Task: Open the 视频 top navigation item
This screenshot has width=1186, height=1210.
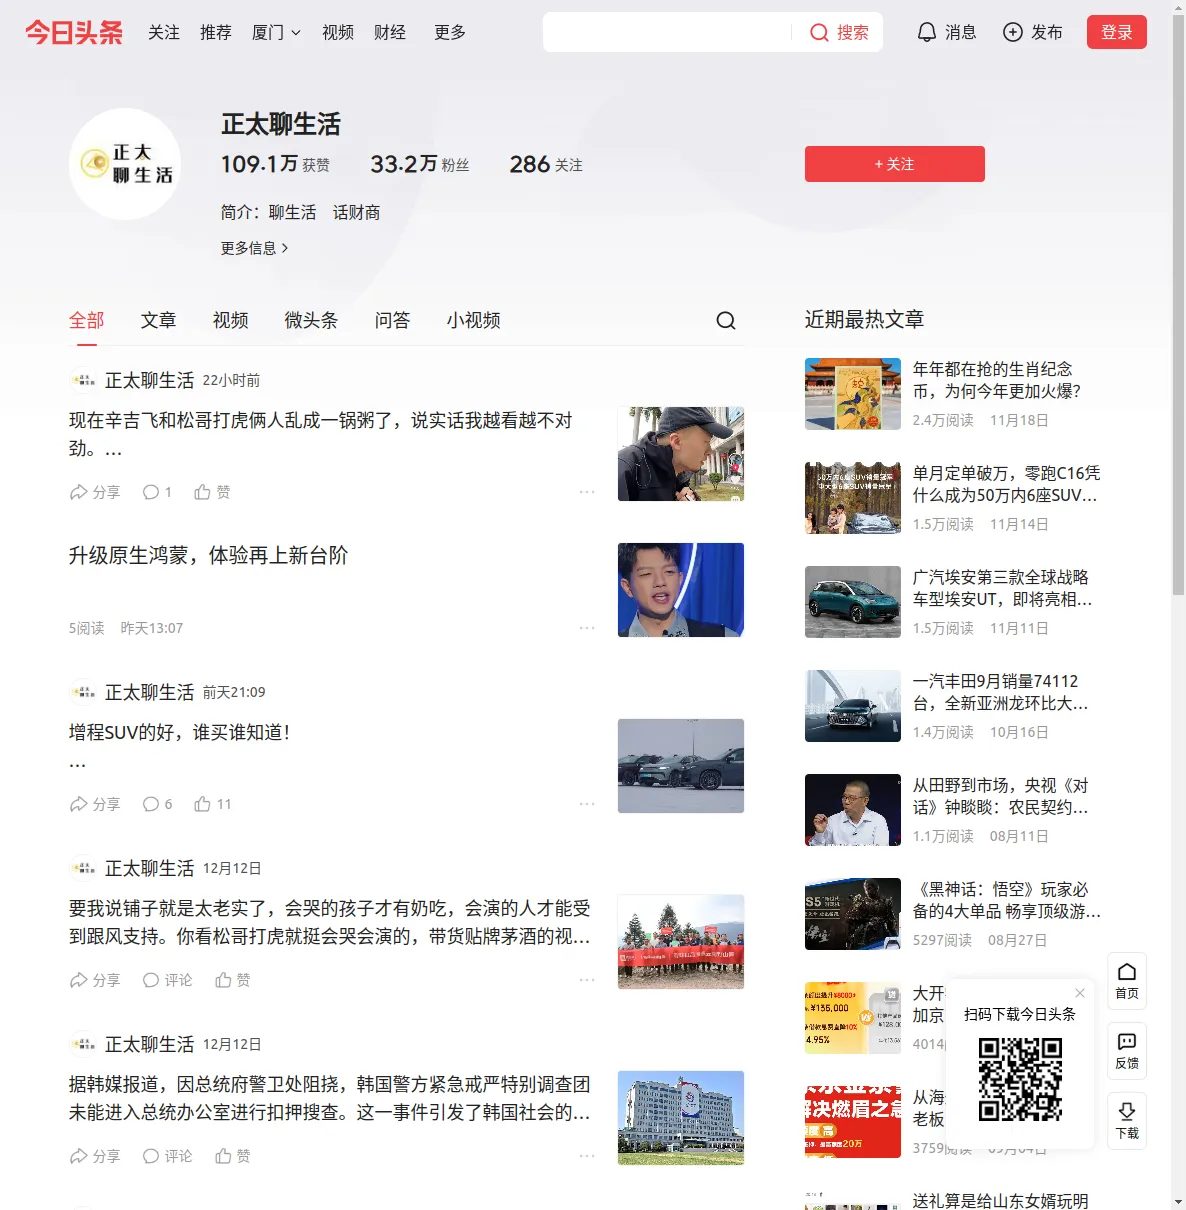Action: tap(338, 32)
